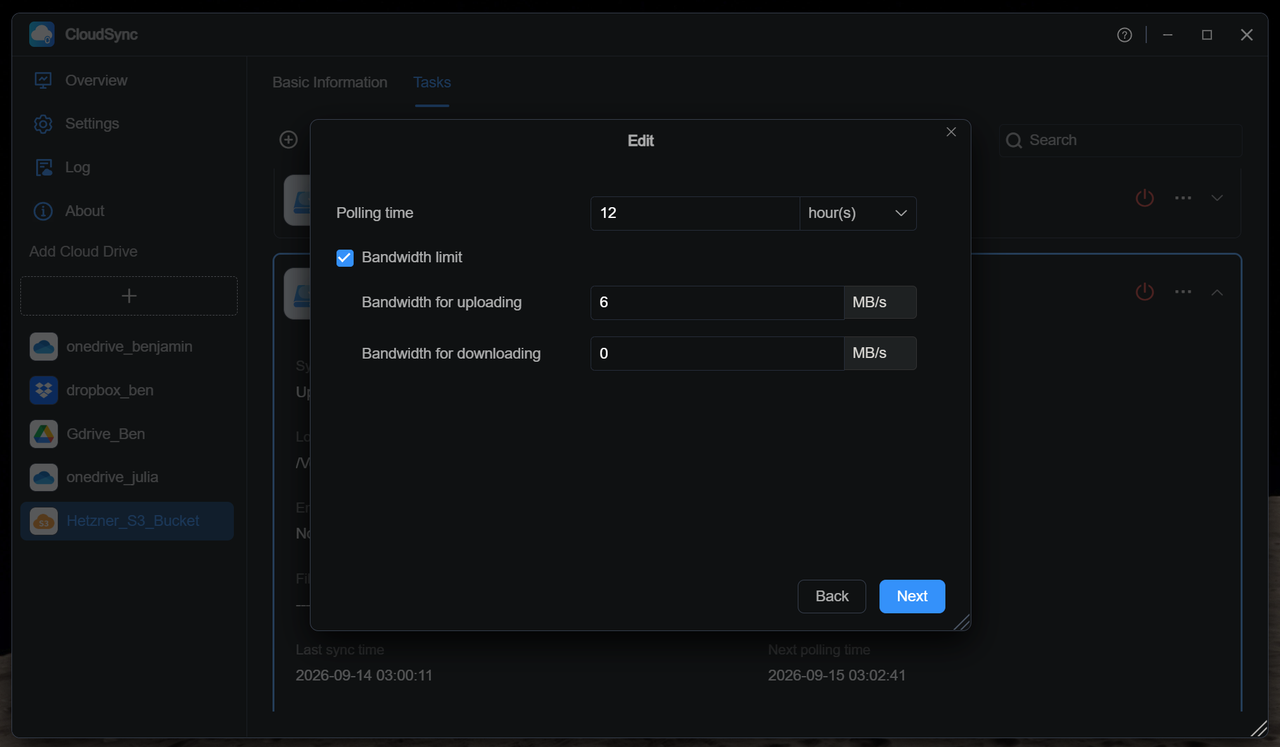Expand the first task with down chevron
Image resolution: width=1280 pixels, height=747 pixels.
click(1217, 198)
